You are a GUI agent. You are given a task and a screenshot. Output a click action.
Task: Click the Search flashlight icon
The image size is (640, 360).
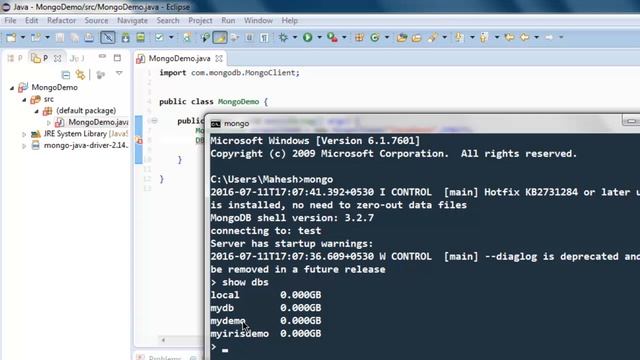coord(433,38)
